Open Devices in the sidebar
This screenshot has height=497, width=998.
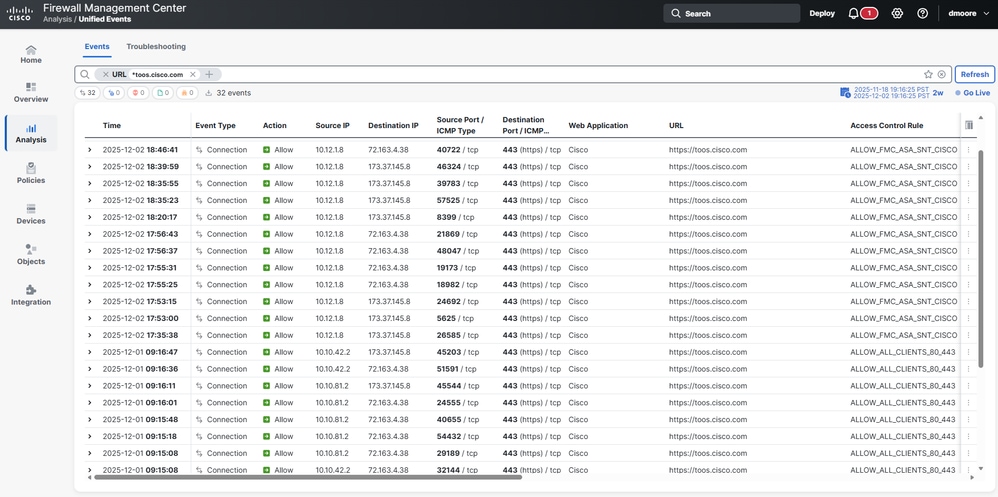tap(31, 214)
